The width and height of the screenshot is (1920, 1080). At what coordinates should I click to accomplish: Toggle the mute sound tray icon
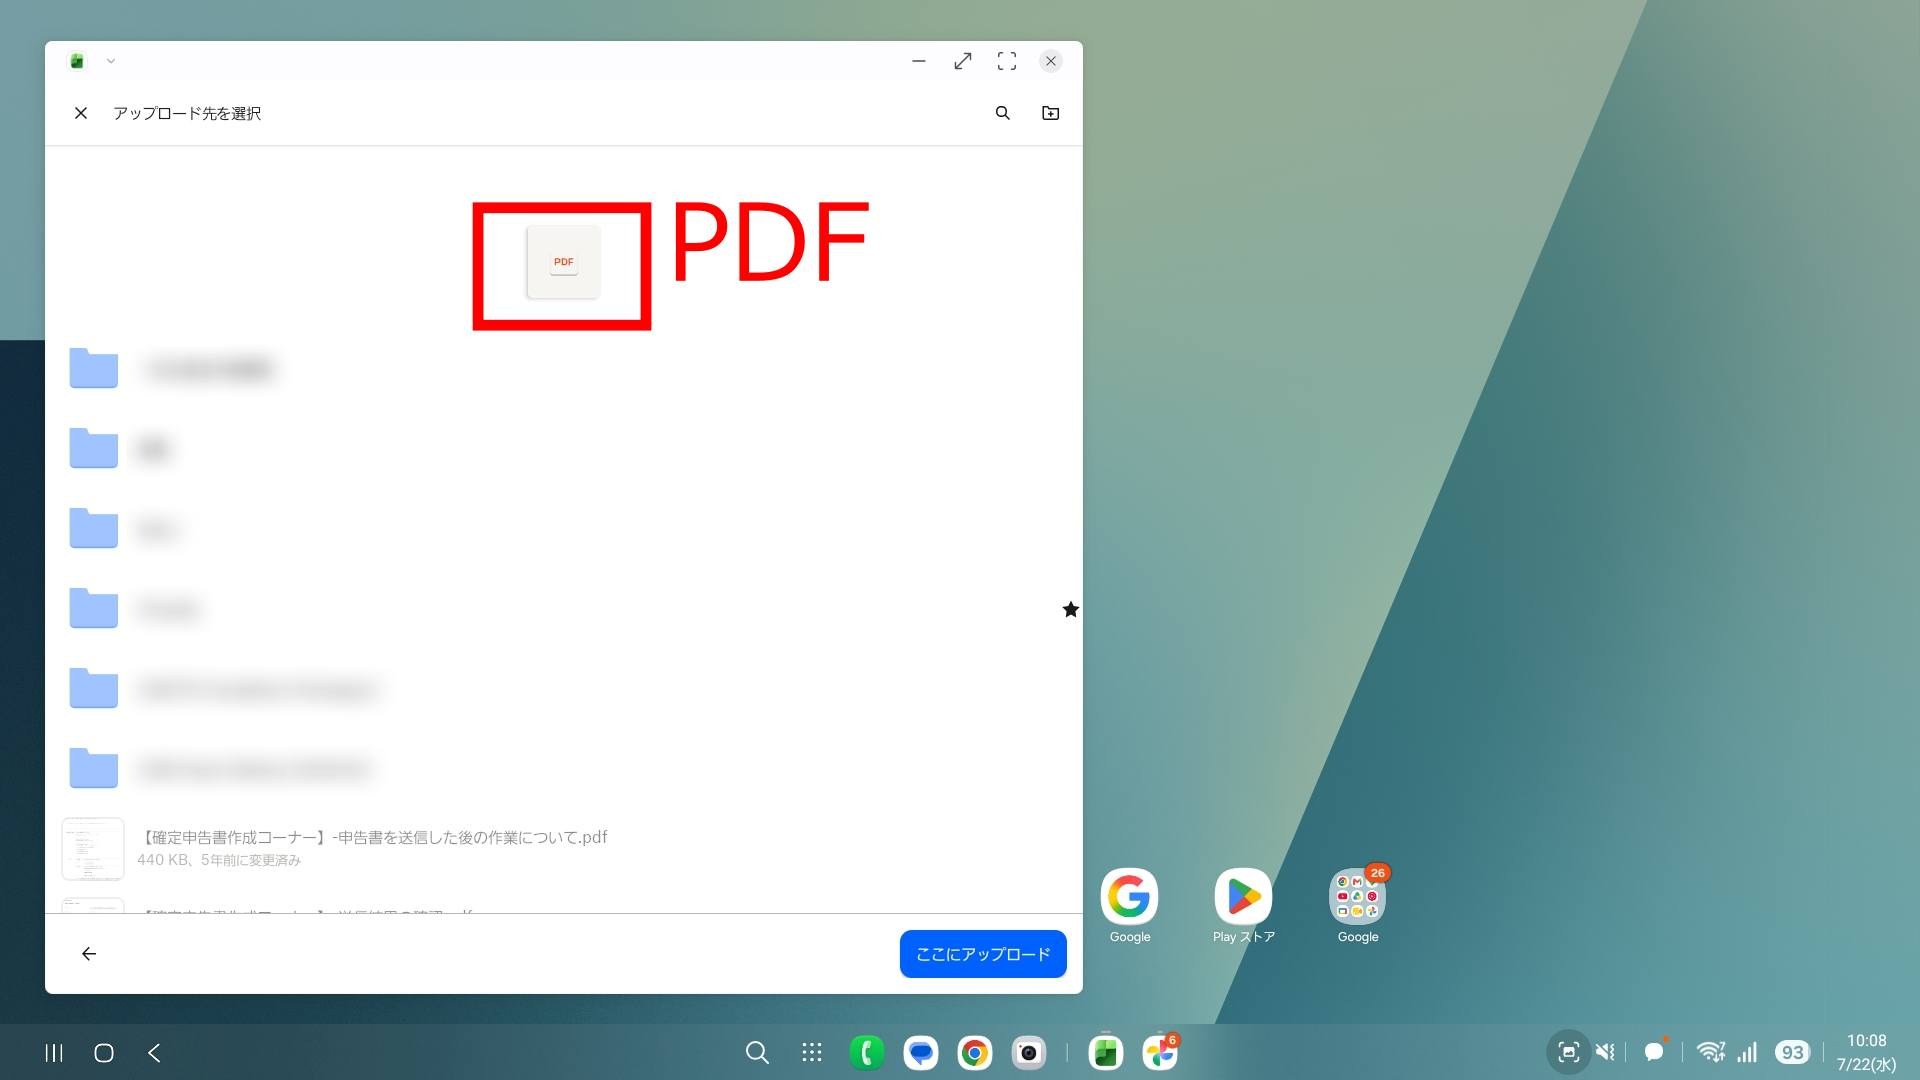click(x=1606, y=1052)
